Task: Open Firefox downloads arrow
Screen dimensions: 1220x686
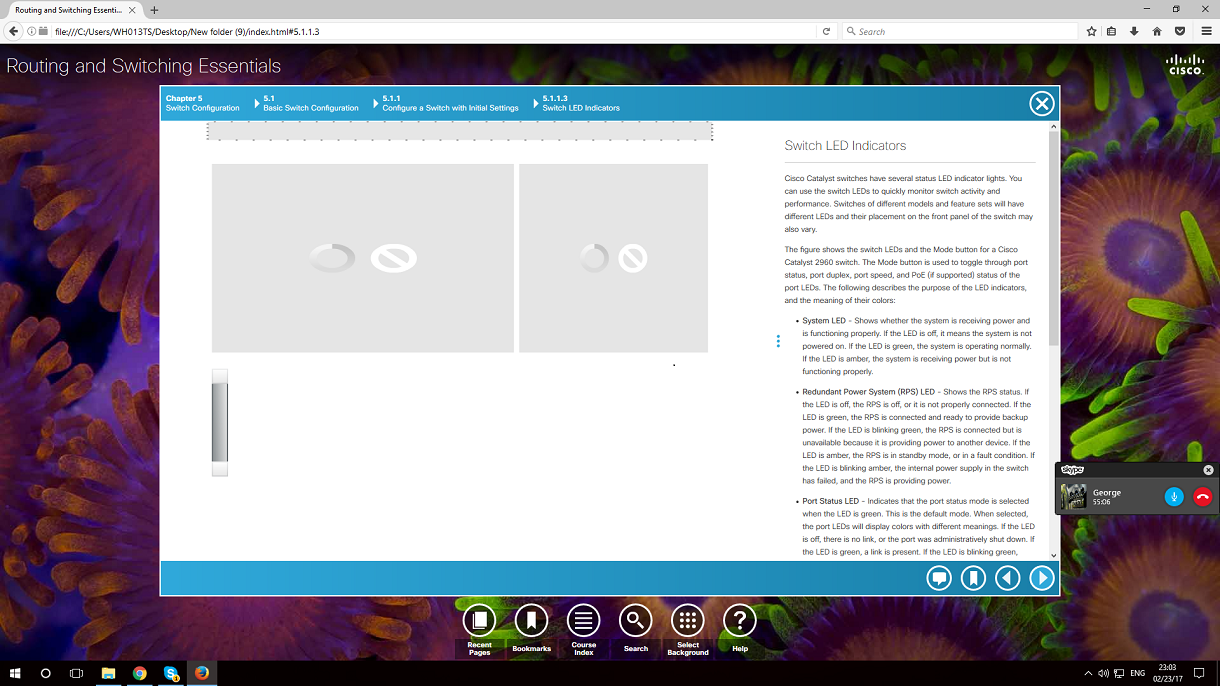Action: (x=1134, y=31)
